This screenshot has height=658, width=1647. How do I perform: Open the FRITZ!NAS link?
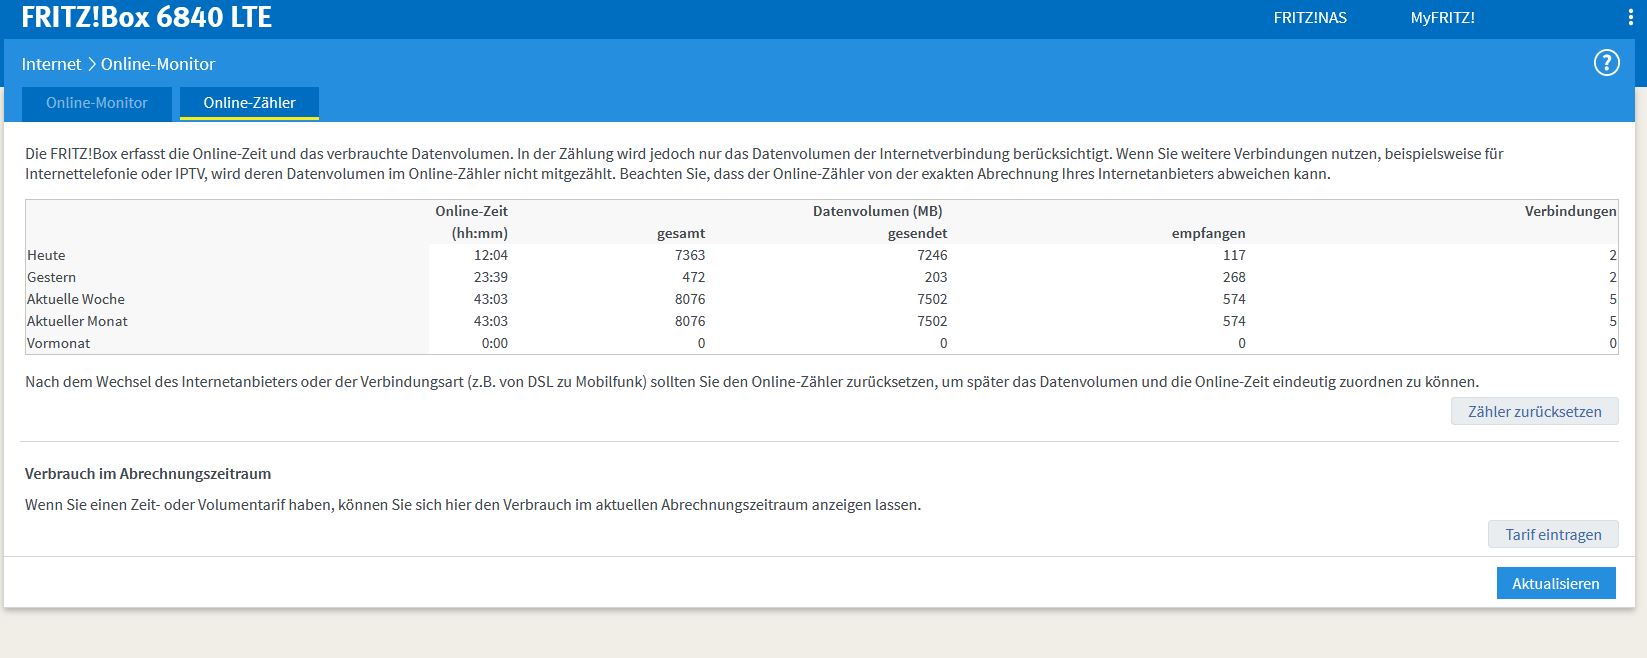[1309, 18]
